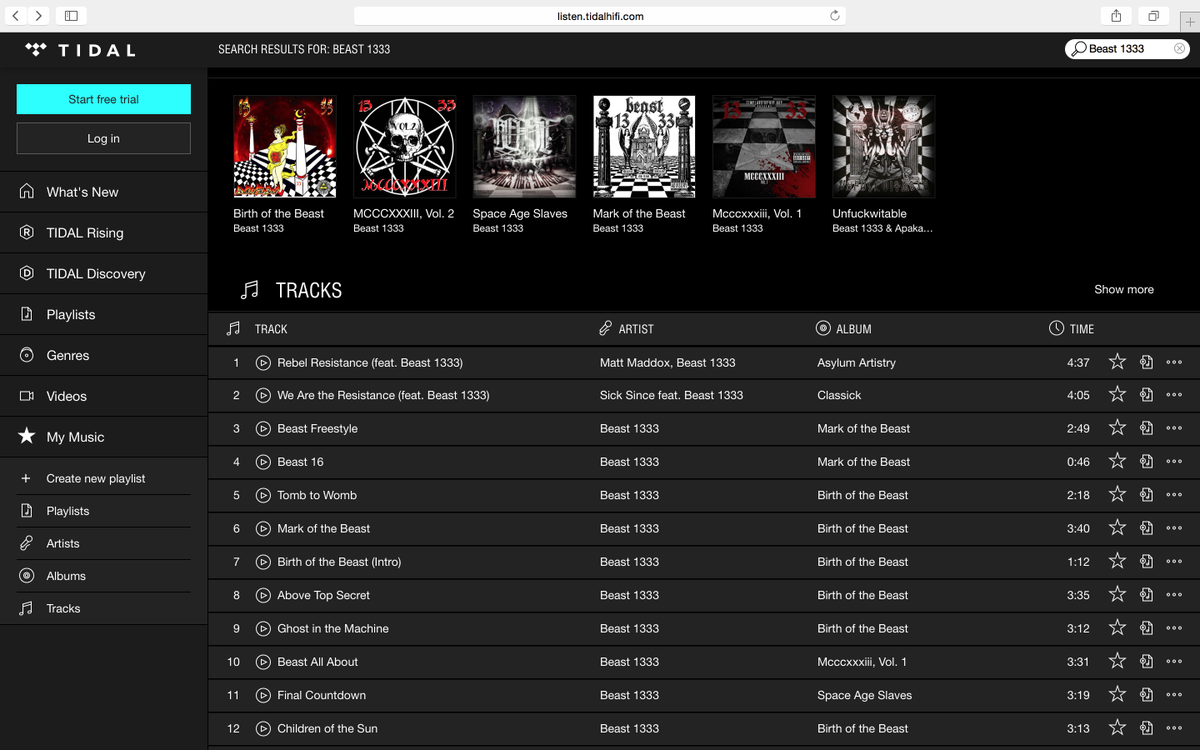Play the Rebel Resistance track

(x=263, y=362)
